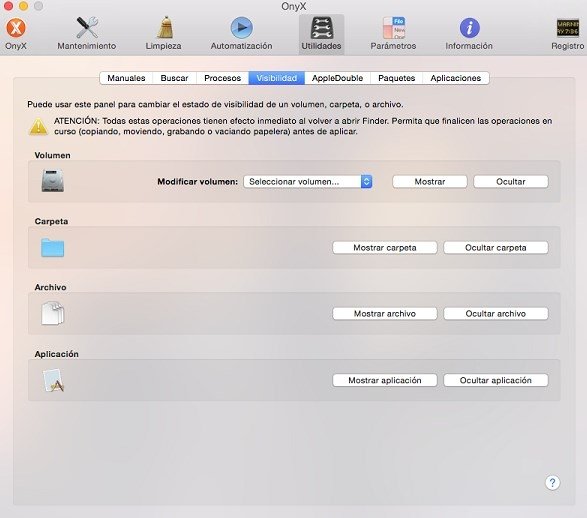The image size is (587, 518).
Task: Open the Seleccionar volumen dropdown
Action: click(x=307, y=182)
